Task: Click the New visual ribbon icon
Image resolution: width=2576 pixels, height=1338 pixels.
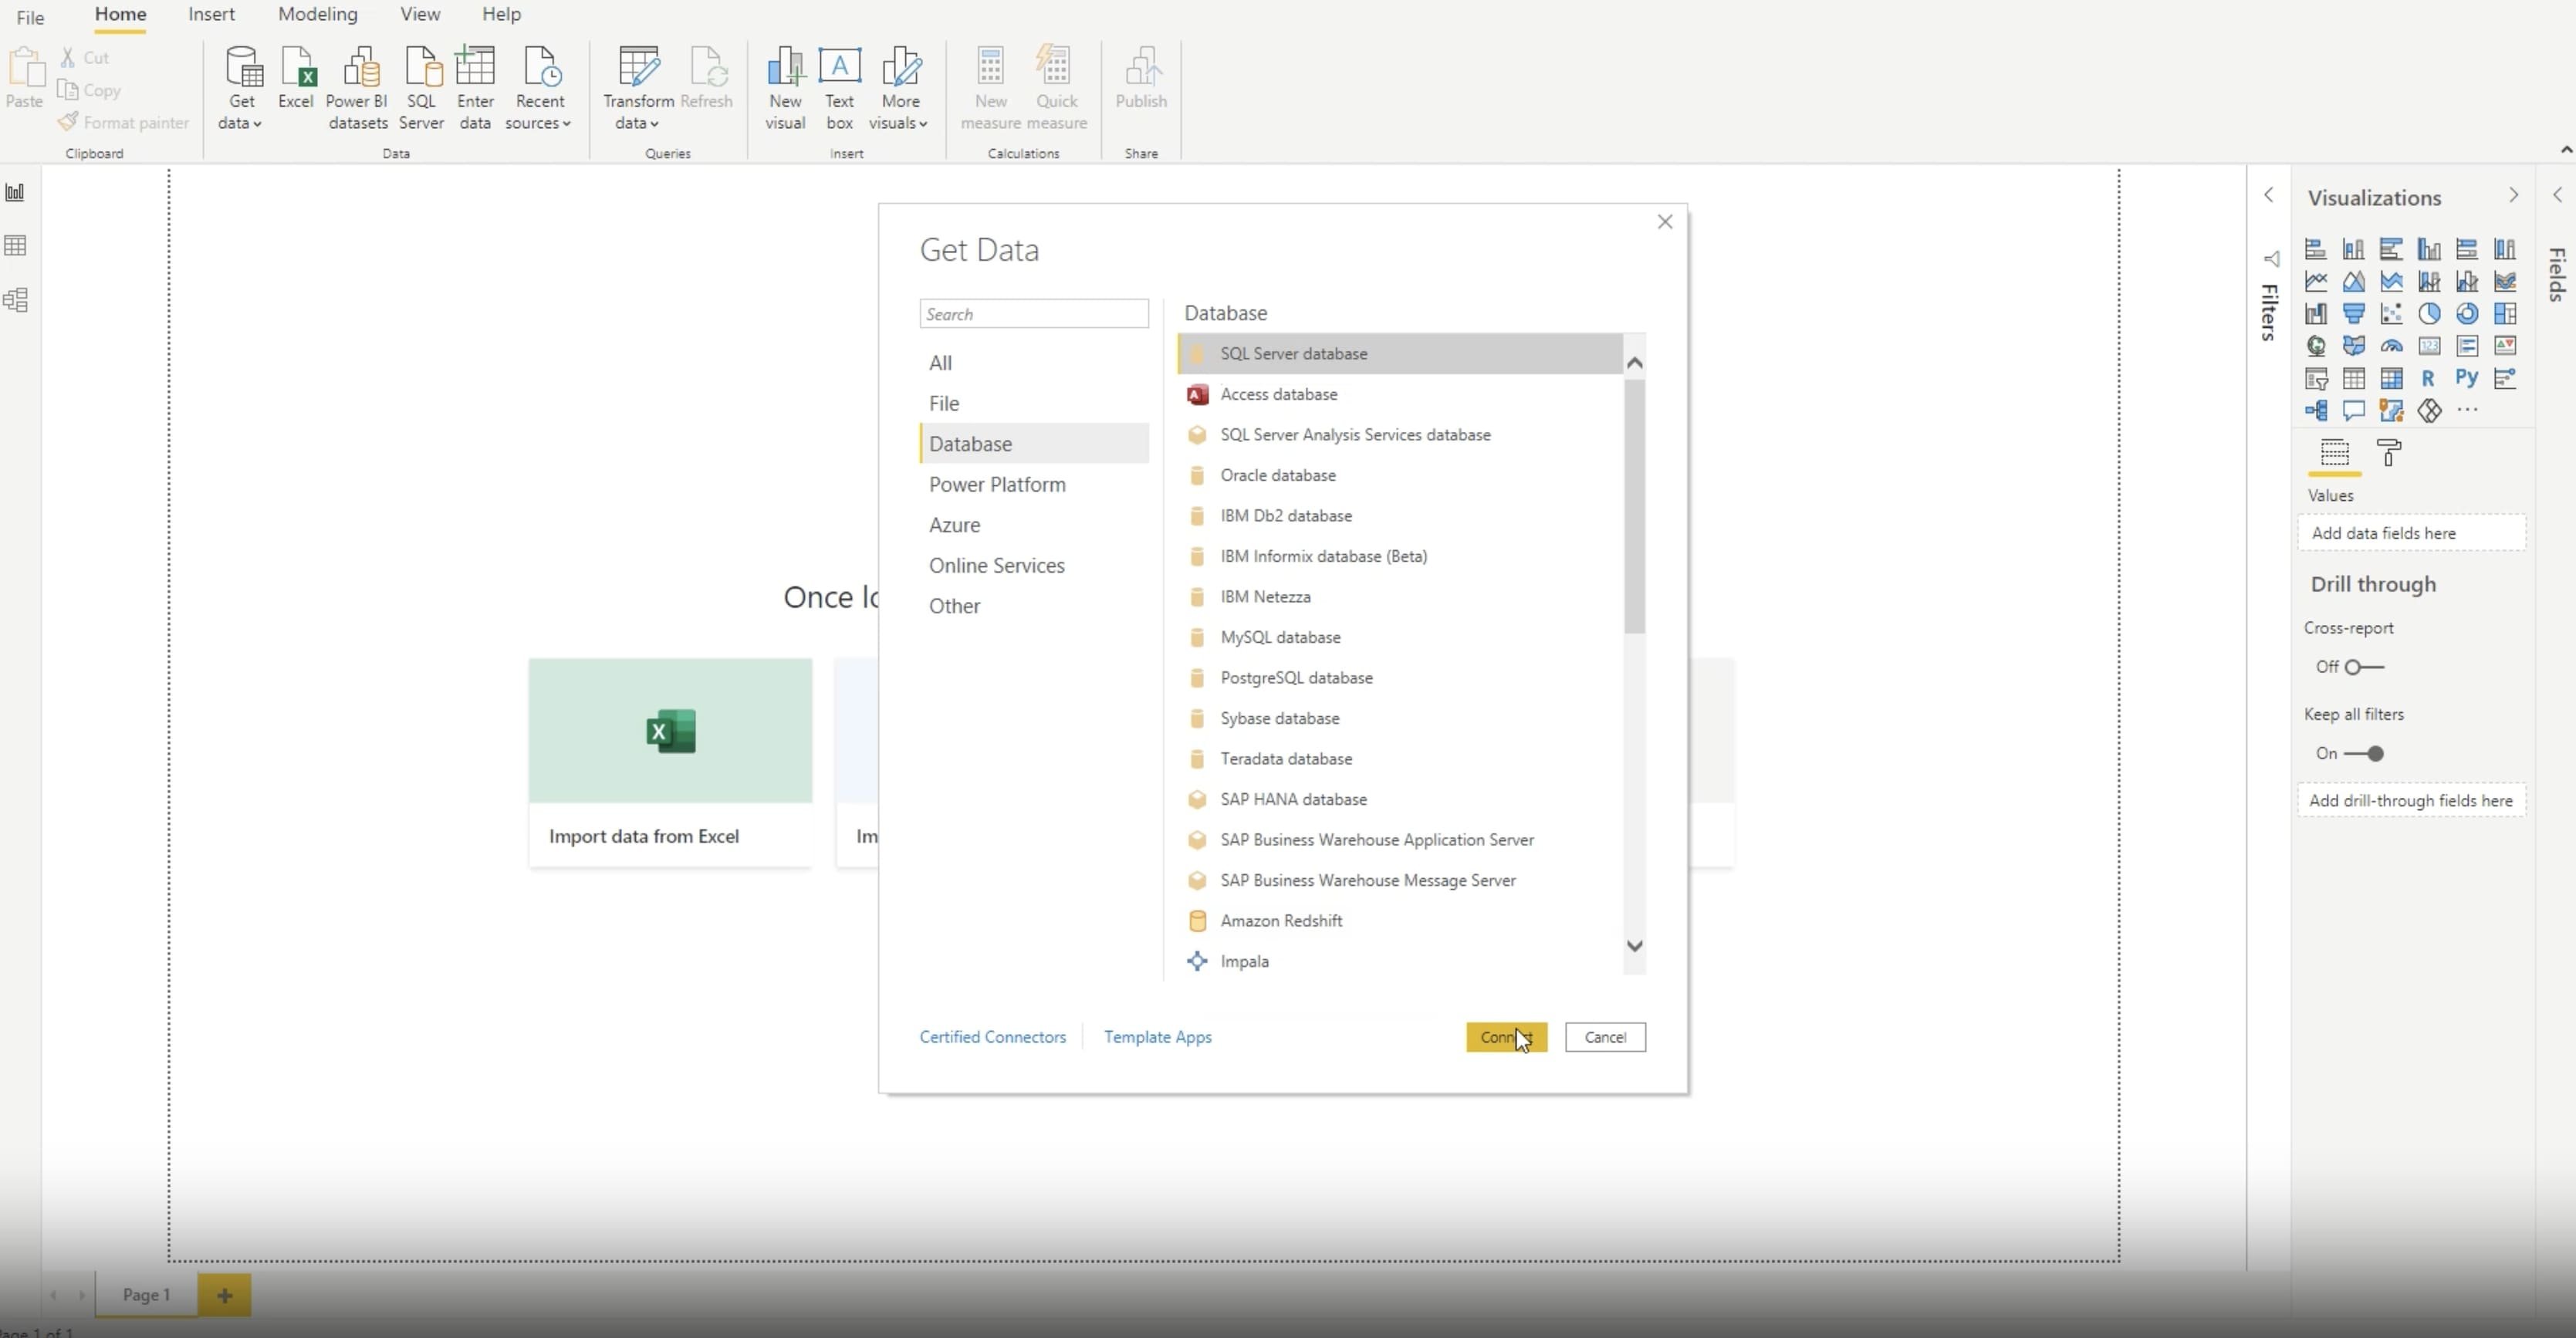Action: (785, 88)
